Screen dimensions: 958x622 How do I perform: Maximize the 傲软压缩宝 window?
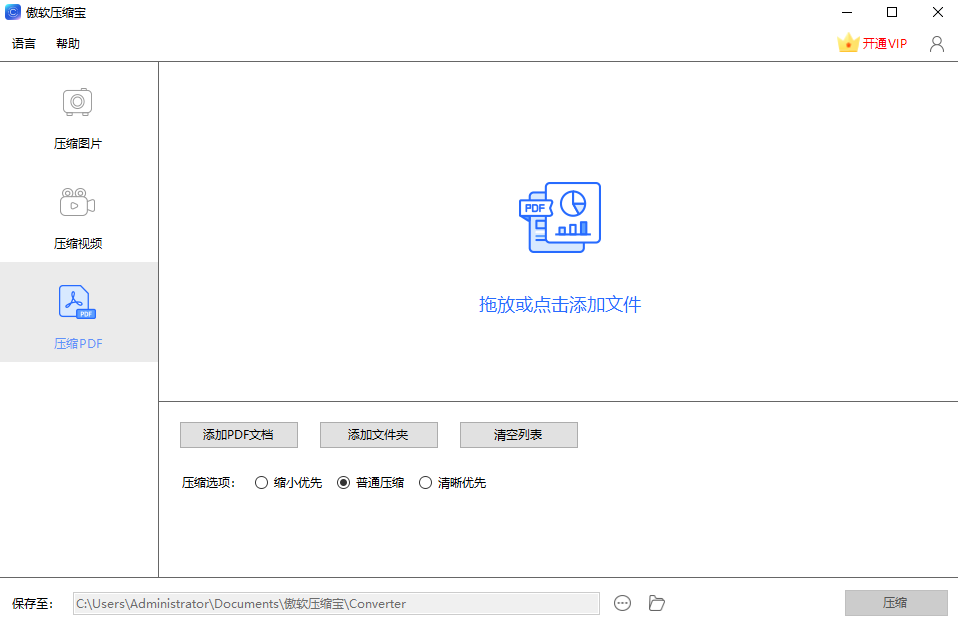pyautogui.click(x=892, y=12)
